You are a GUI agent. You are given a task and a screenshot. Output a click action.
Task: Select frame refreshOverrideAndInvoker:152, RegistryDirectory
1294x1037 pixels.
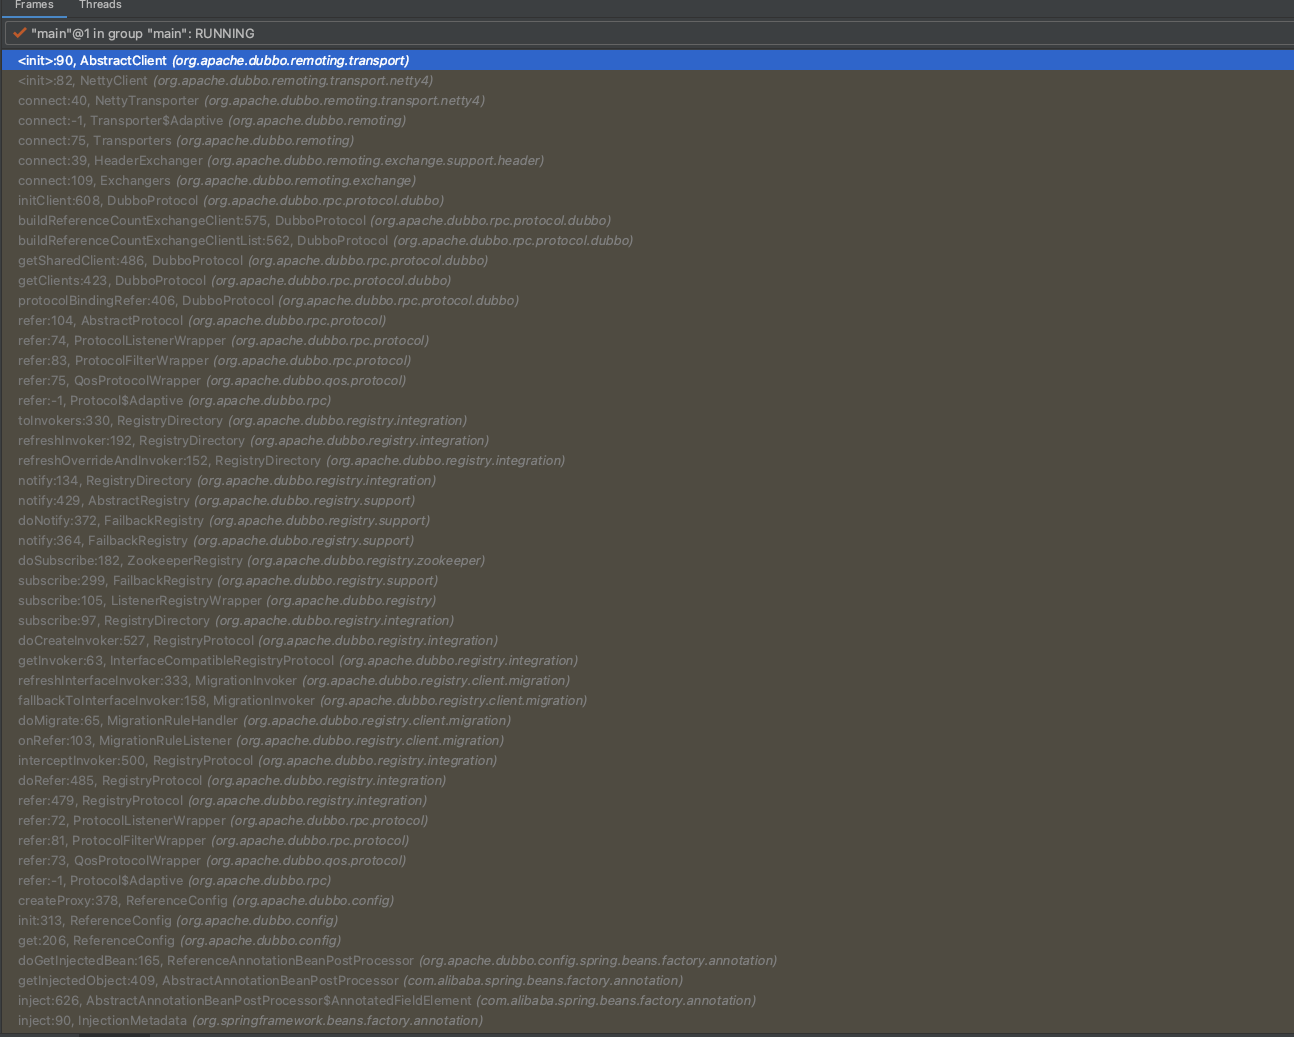tap(647, 460)
